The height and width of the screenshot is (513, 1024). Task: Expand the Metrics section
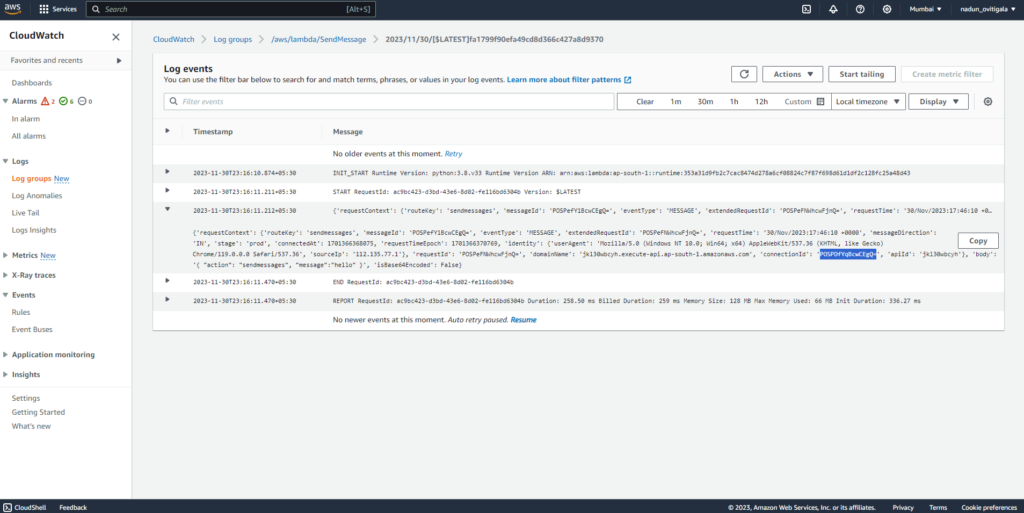(x=6, y=255)
